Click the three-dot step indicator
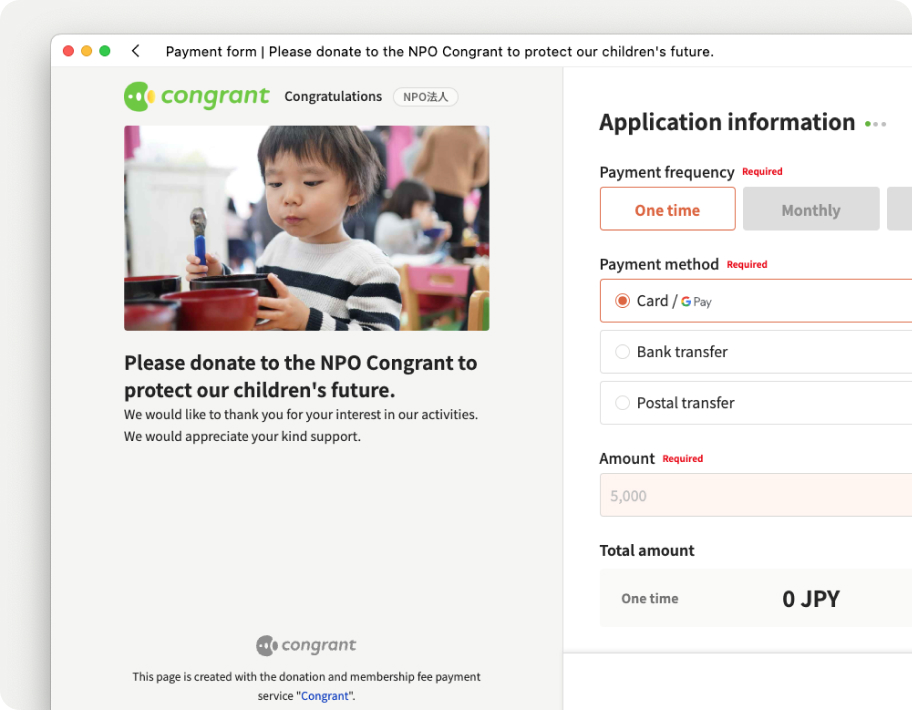The height and width of the screenshot is (710, 912). [x=875, y=124]
